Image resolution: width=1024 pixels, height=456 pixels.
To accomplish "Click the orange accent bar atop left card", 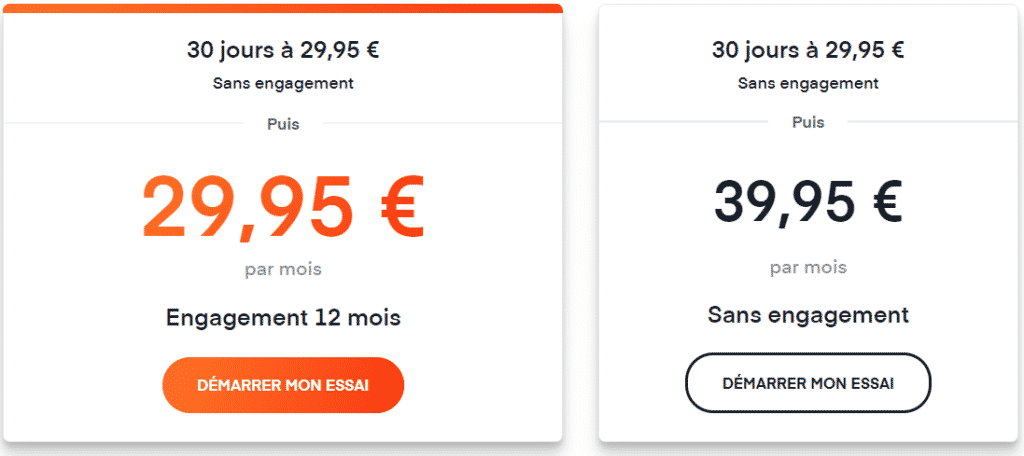I will [283, 8].
